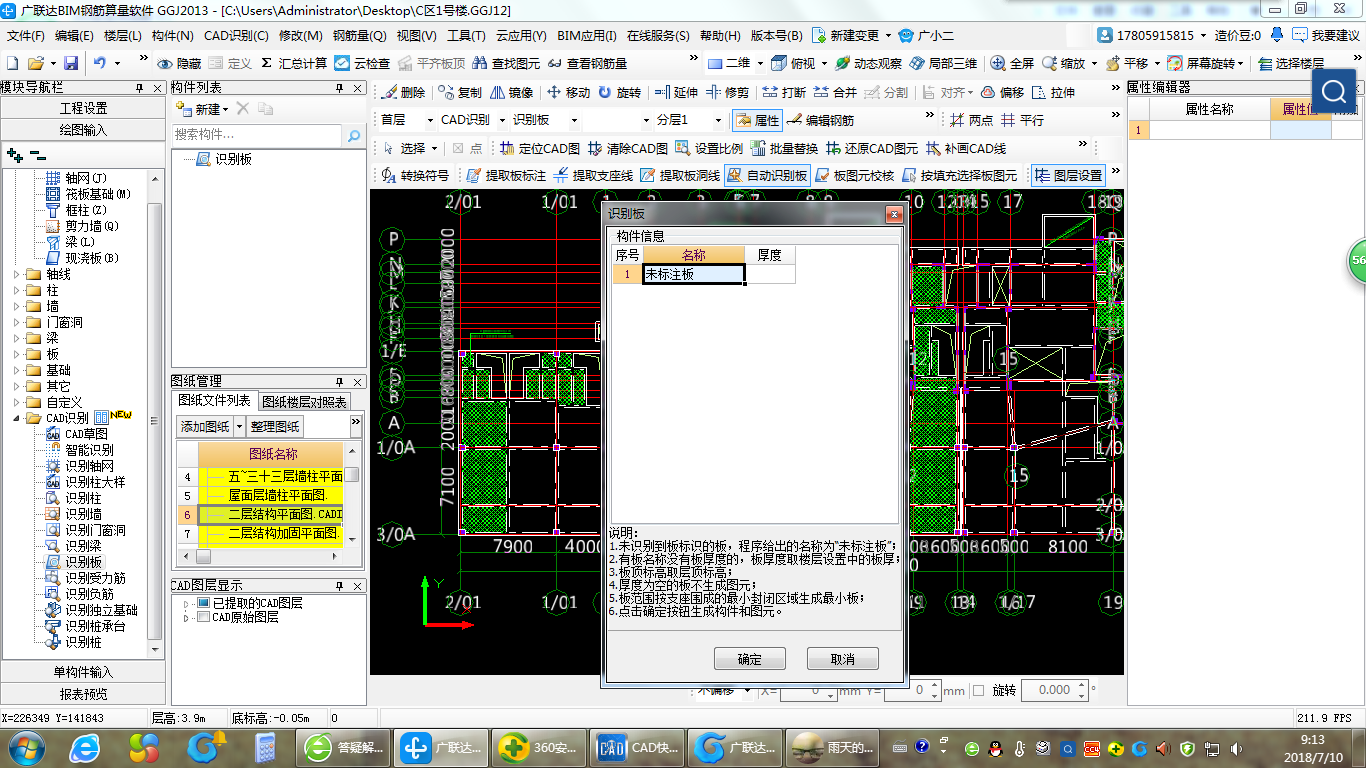Click 查看钢筋量 view rebar icon

point(588,63)
